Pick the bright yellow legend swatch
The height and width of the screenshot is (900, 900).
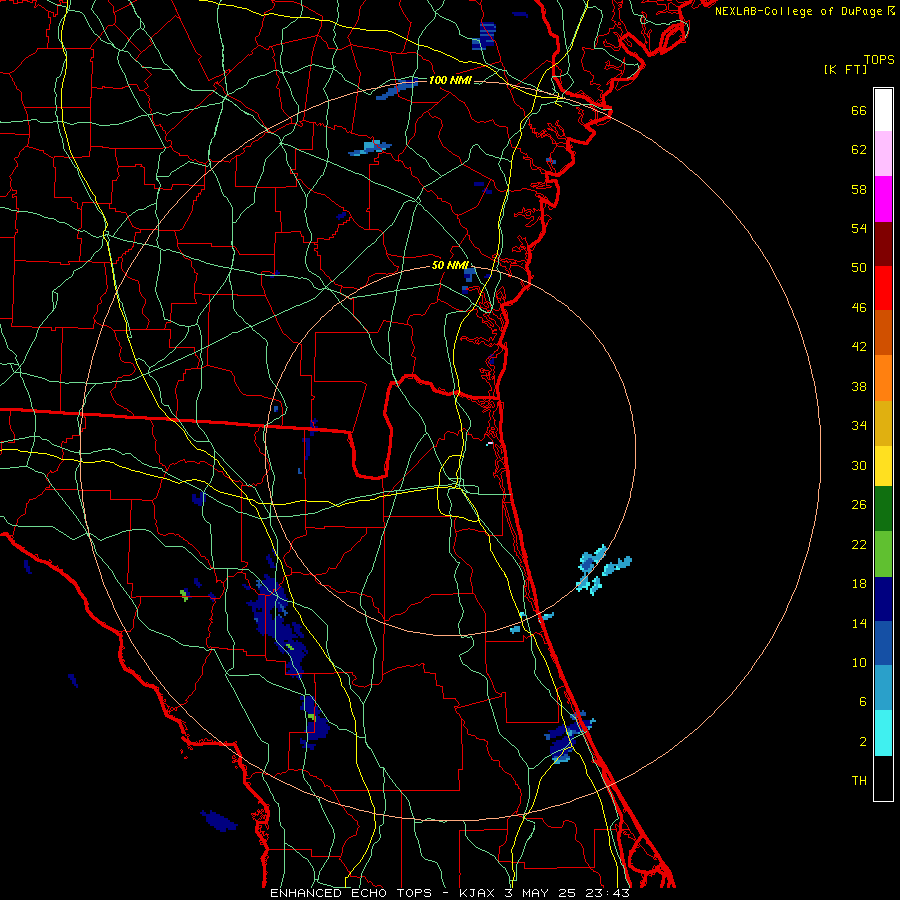[883, 465]
